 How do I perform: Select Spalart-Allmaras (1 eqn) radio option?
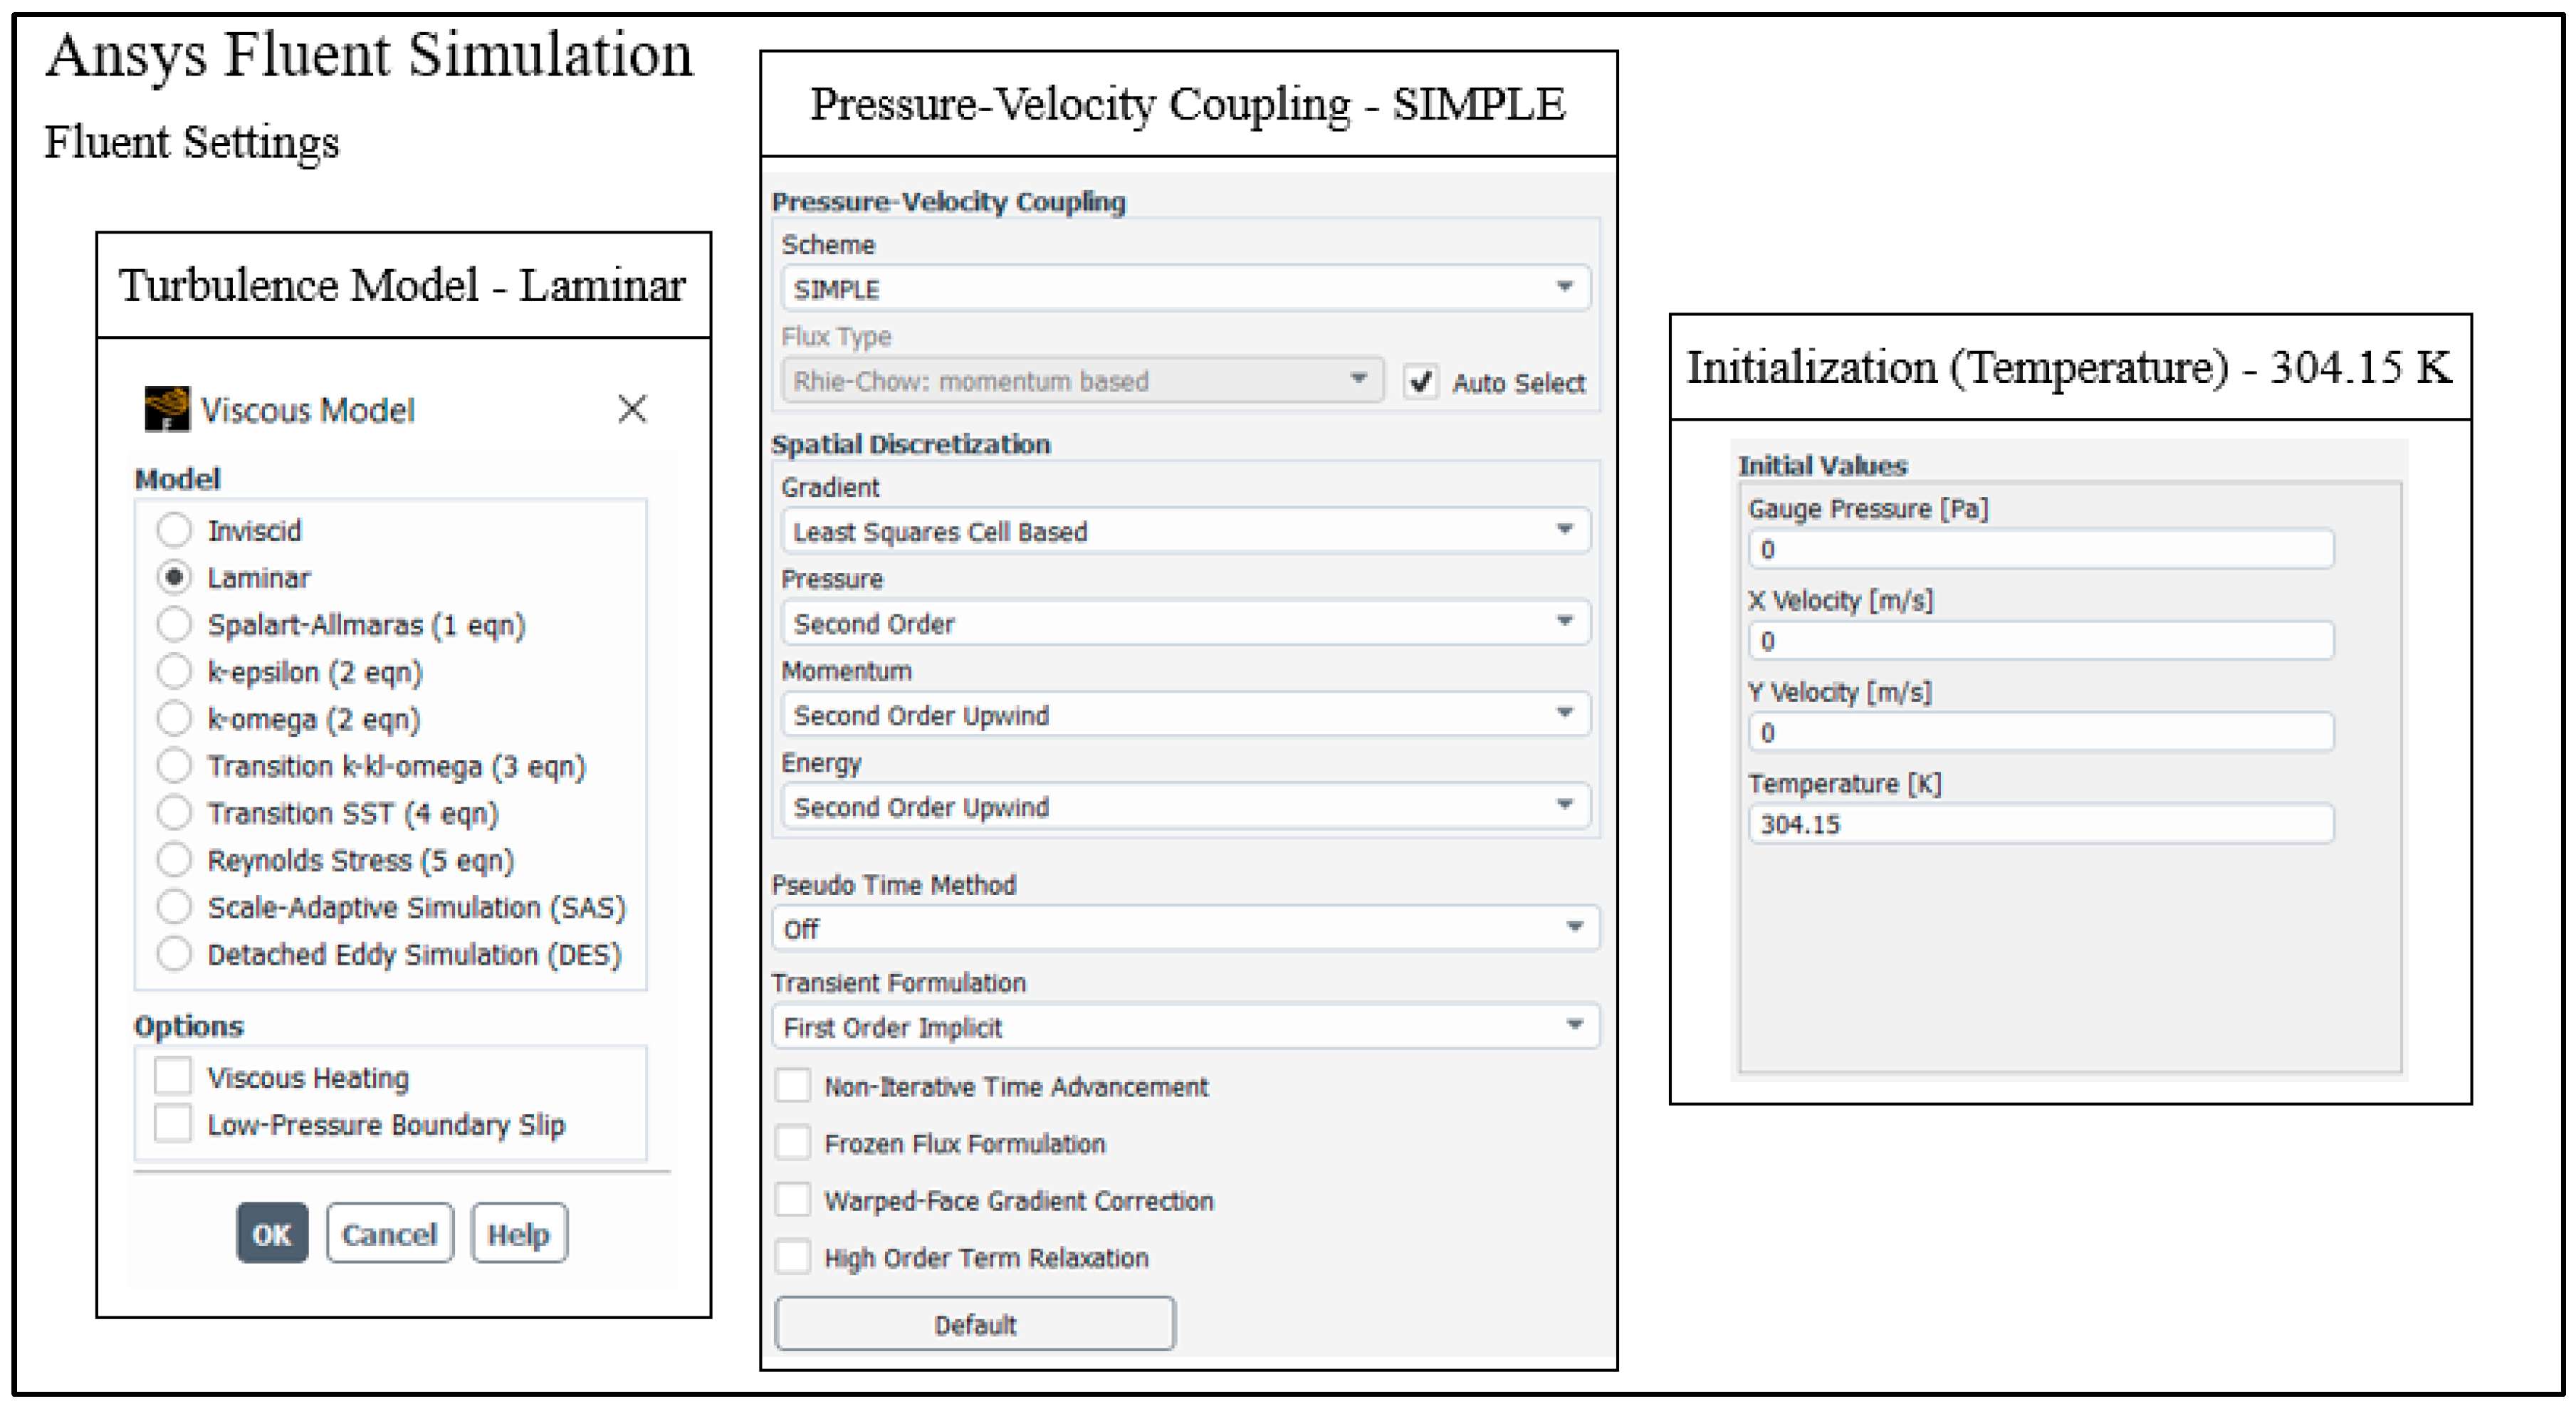click(174, 625)
